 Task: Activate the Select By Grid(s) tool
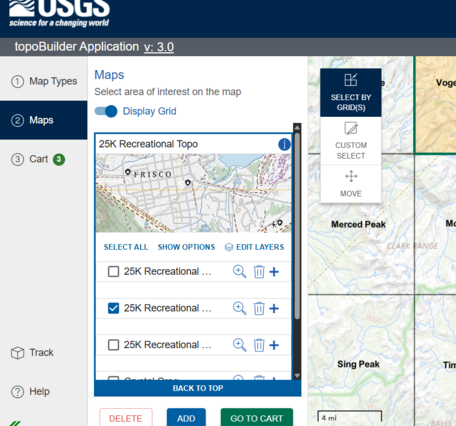(x=351, y=93)
